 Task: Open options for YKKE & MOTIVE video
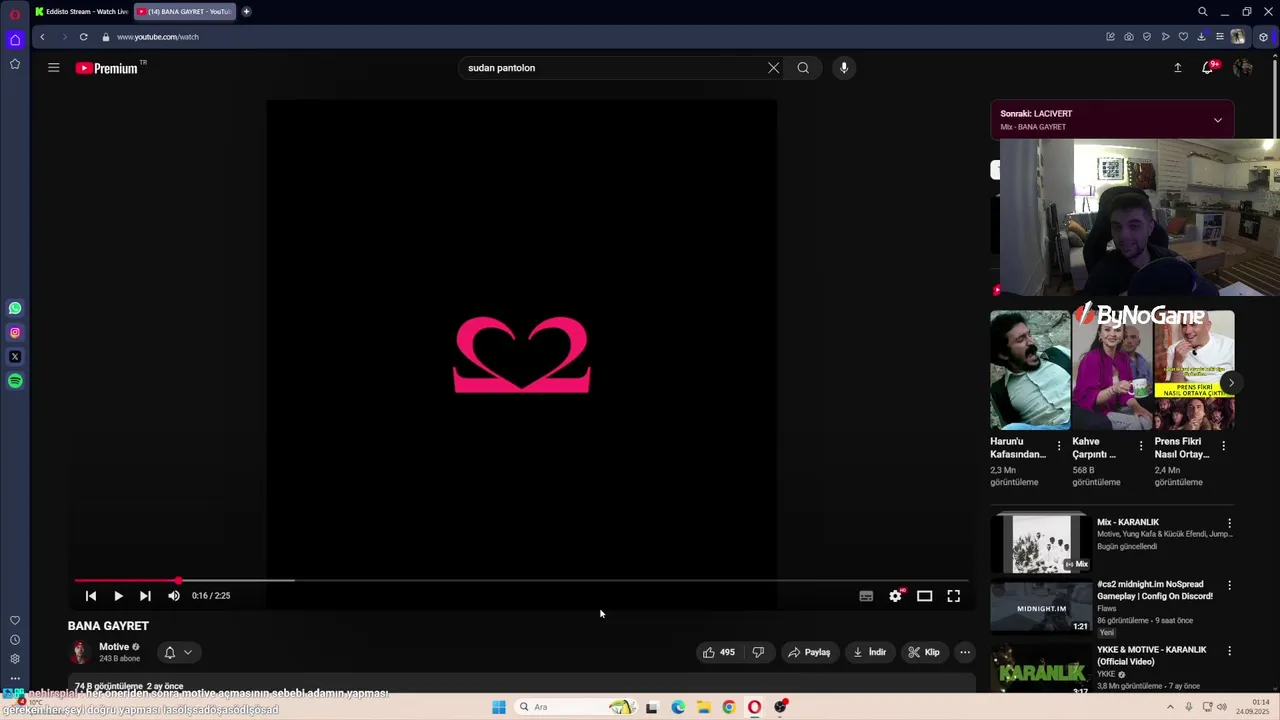point(1230,651)
